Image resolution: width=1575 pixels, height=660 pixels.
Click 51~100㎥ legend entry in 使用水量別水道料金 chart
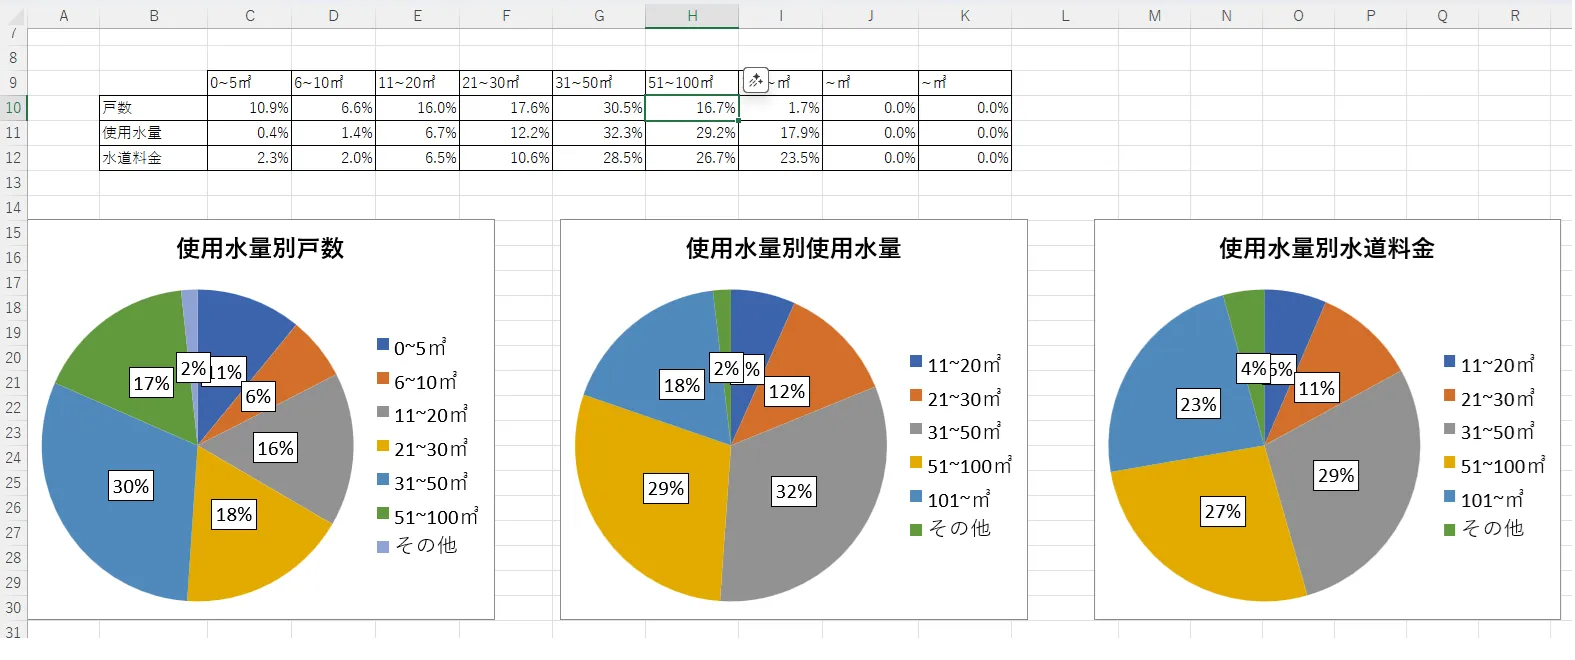(1495, 465)
